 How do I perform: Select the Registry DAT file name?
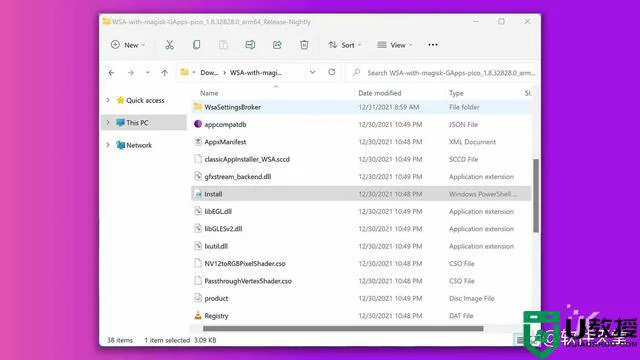[x=216, y=316]
